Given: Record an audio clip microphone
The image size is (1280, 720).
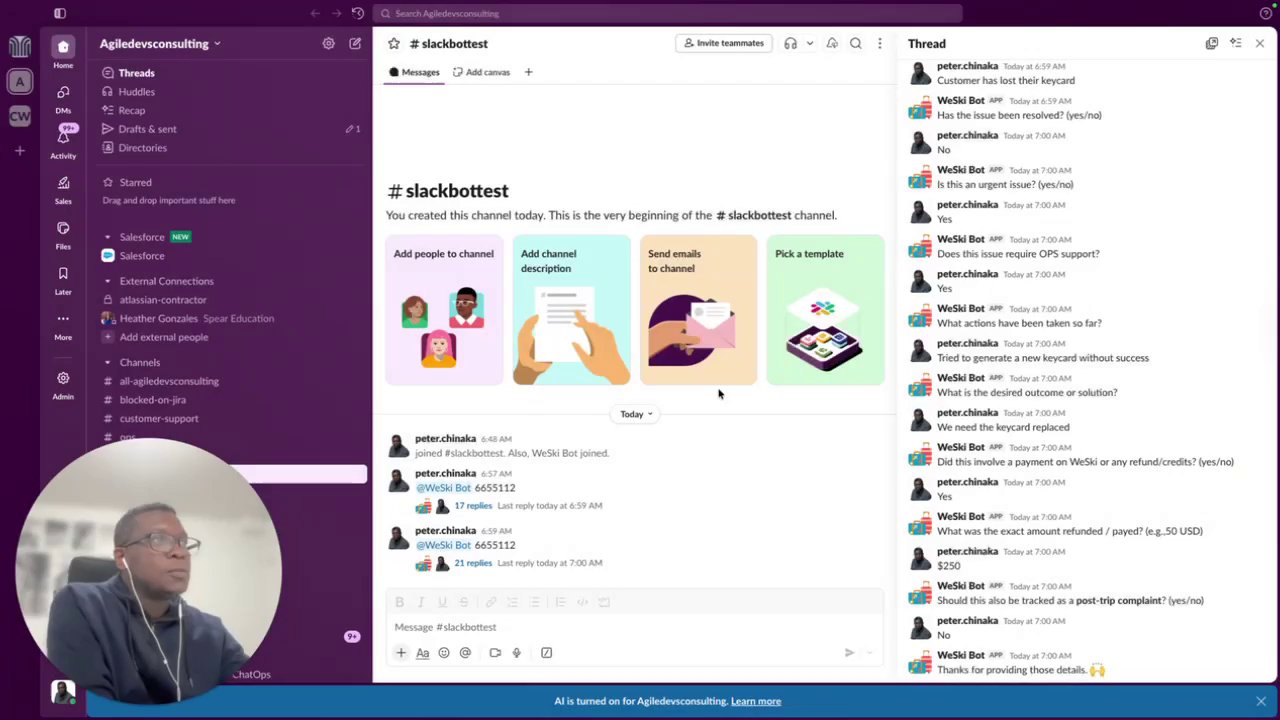Looking at the screenshot, I should 517,653.
